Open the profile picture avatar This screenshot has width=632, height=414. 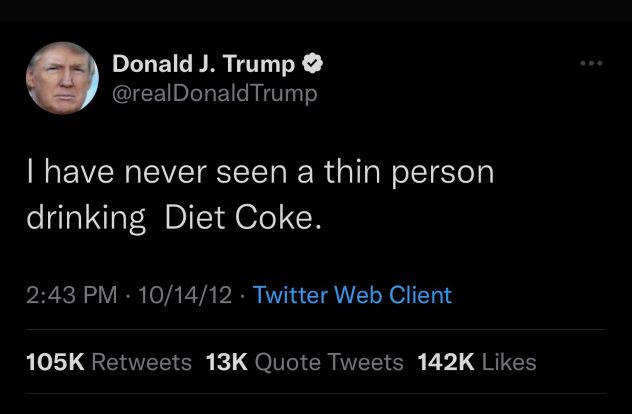[64, 80]
